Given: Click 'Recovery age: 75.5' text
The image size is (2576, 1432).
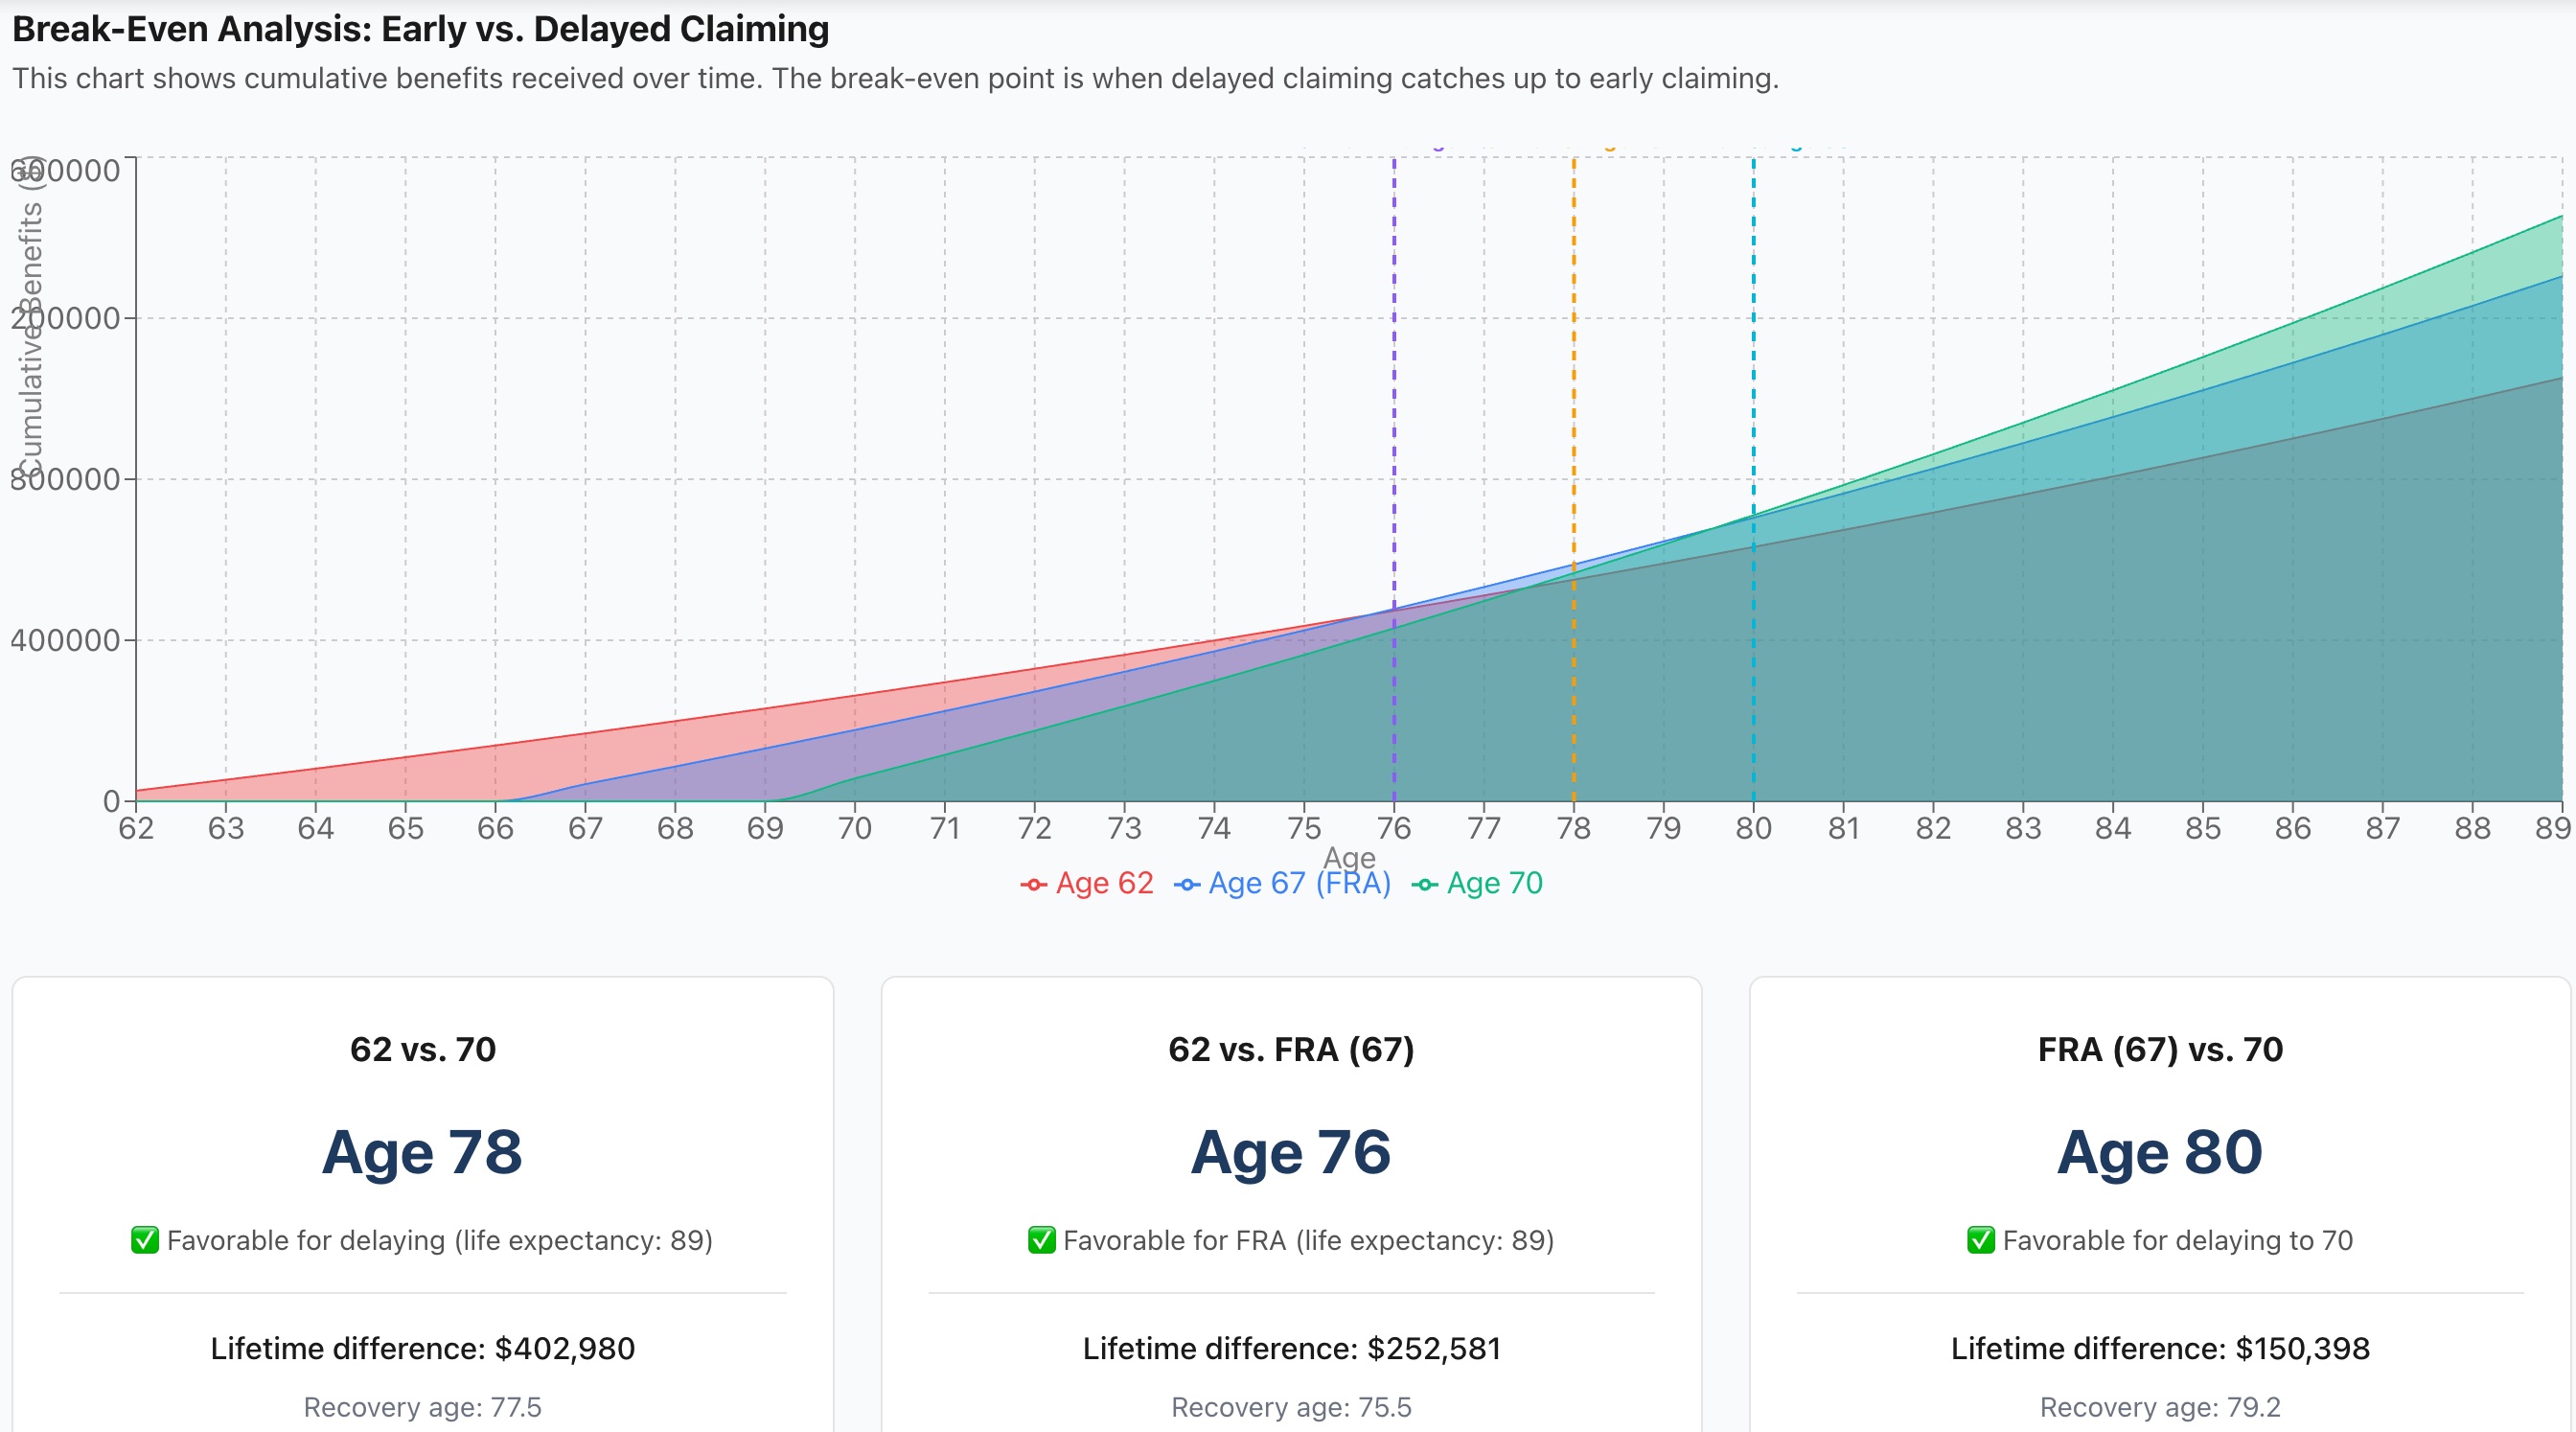Looking at the screenshot, I should click(1291, 1407).
